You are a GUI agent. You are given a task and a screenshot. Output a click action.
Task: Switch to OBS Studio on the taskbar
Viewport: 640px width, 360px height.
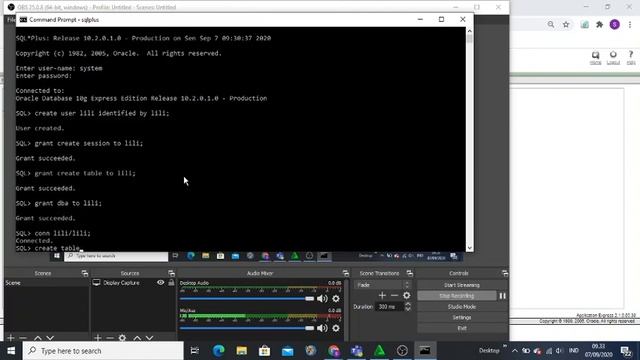(x=402, y=351)
